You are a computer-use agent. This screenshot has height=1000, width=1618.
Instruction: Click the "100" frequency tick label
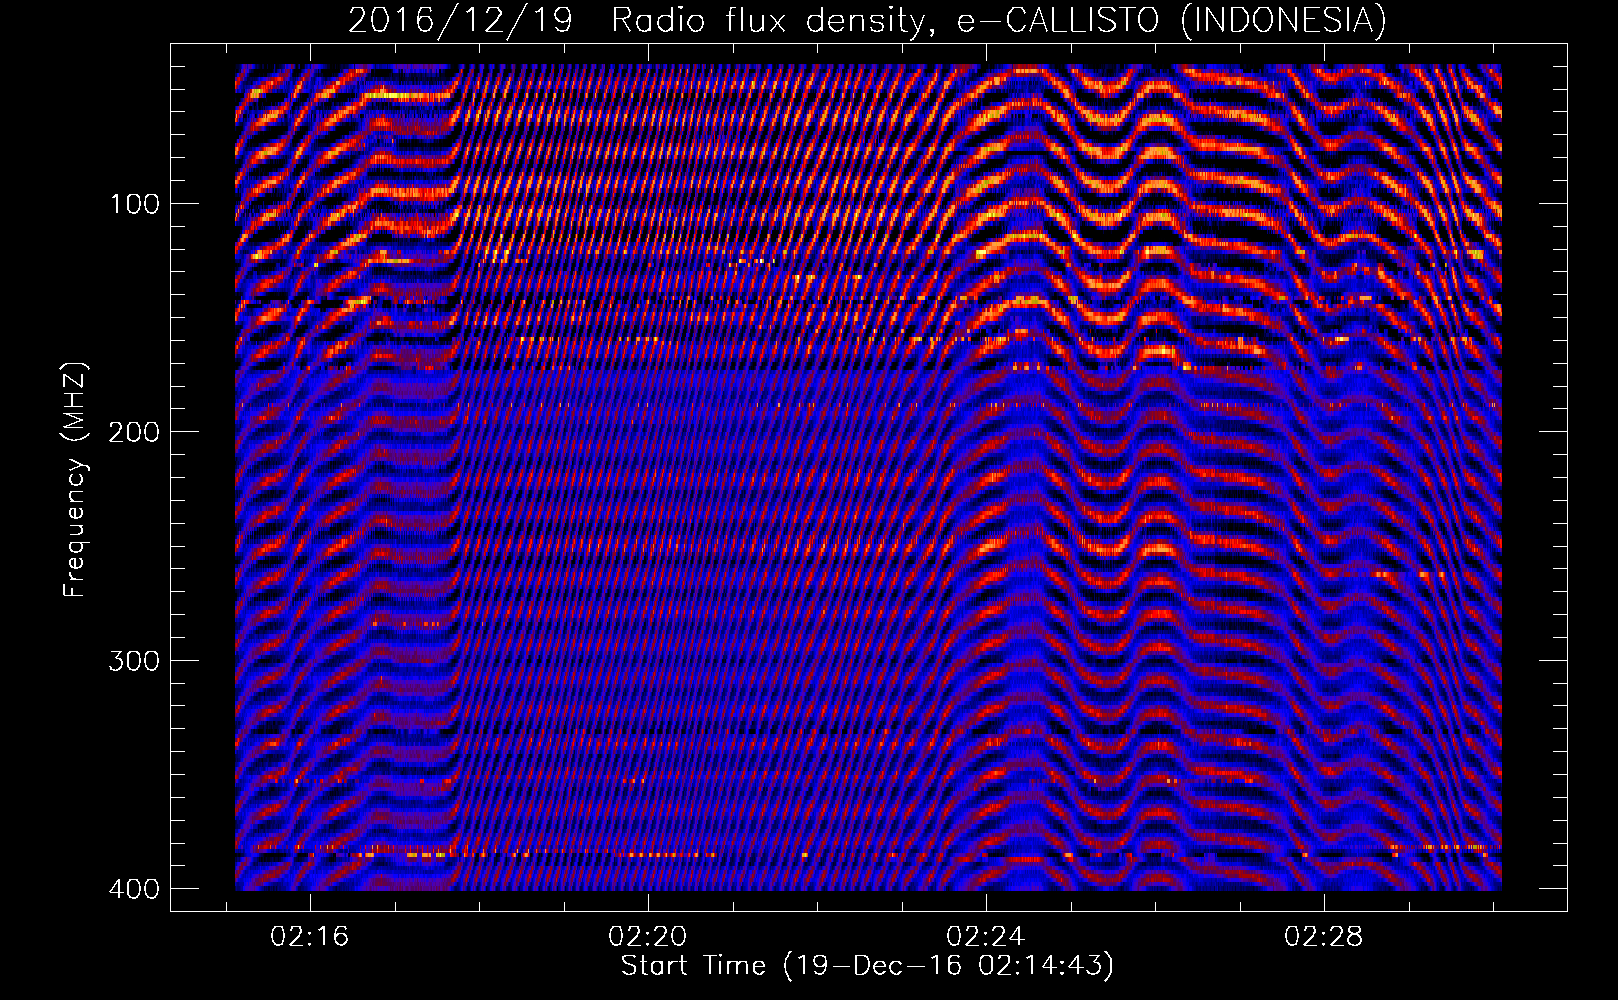(134, 204)
